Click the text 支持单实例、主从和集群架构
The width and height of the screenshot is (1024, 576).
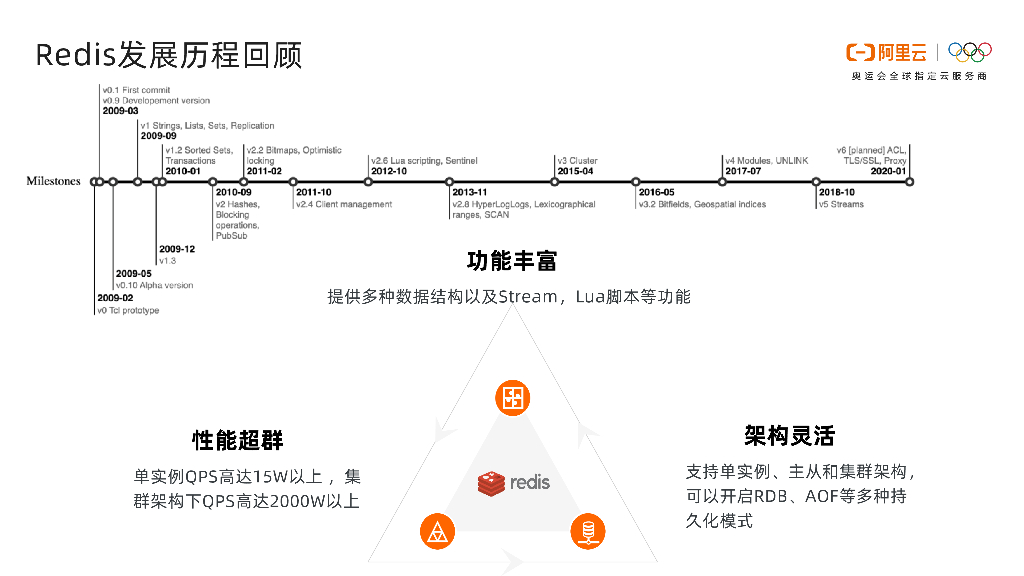796,472
